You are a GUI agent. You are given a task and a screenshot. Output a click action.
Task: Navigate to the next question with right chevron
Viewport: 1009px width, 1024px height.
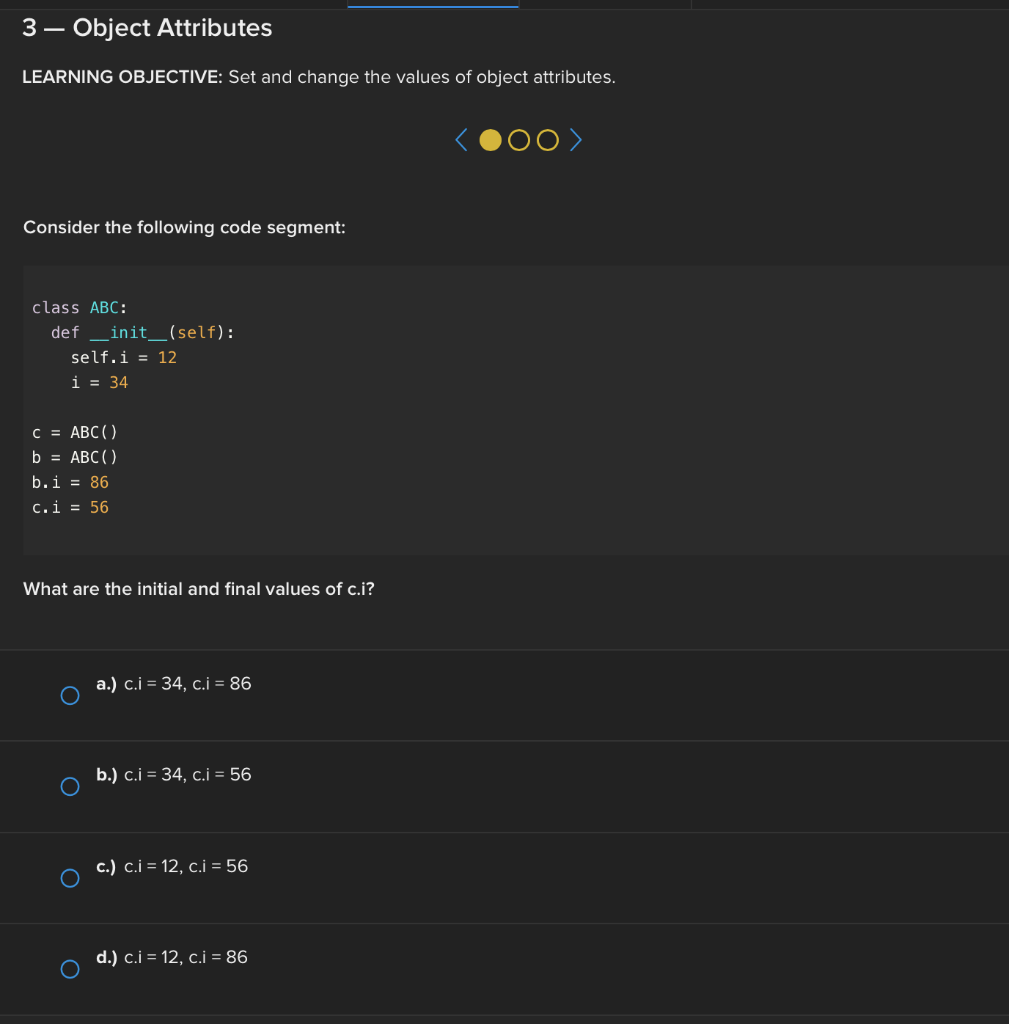(575, 140)
